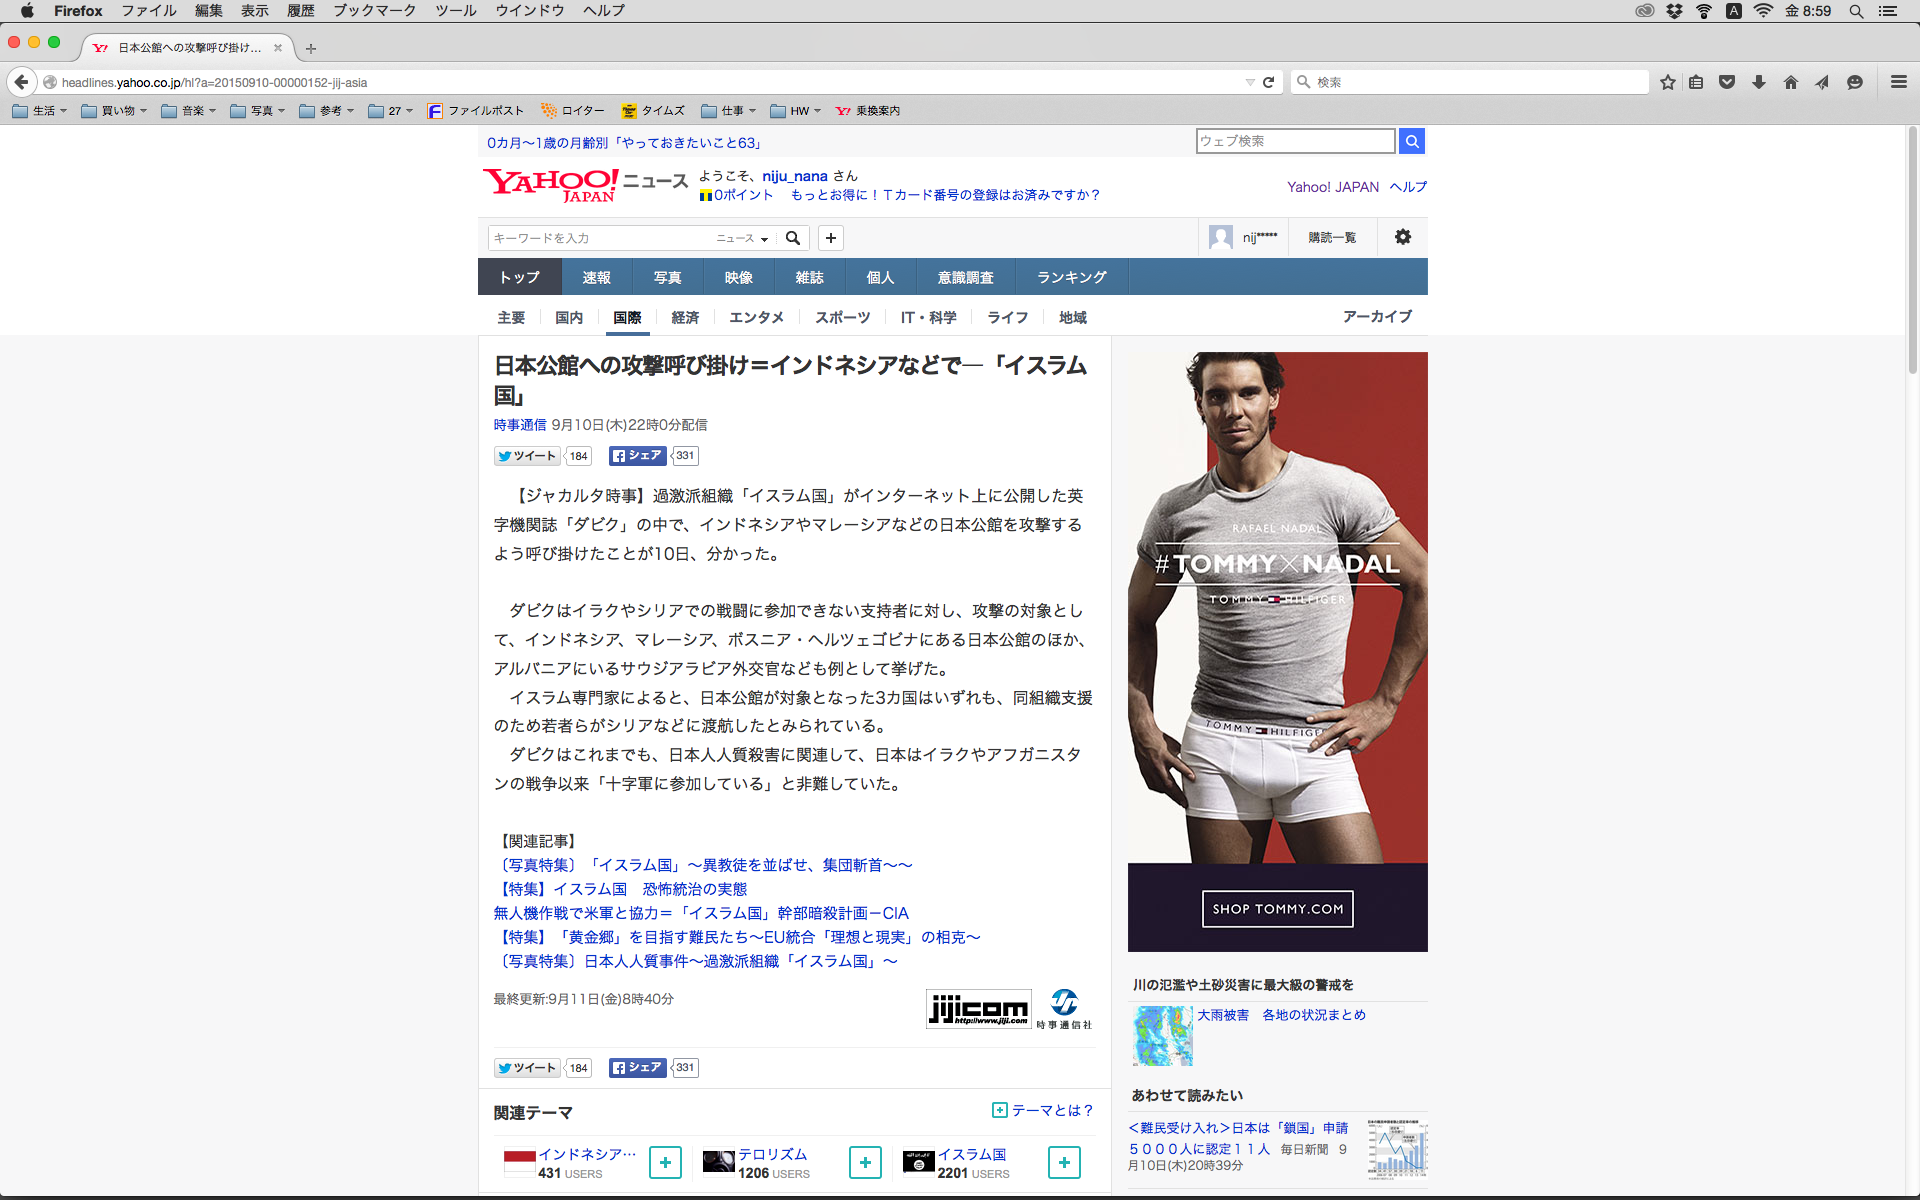Viewport: 1920px width, 1200px height.
Task: Click the Pocket save icon in the toolbar
Action: (1727, 82)
